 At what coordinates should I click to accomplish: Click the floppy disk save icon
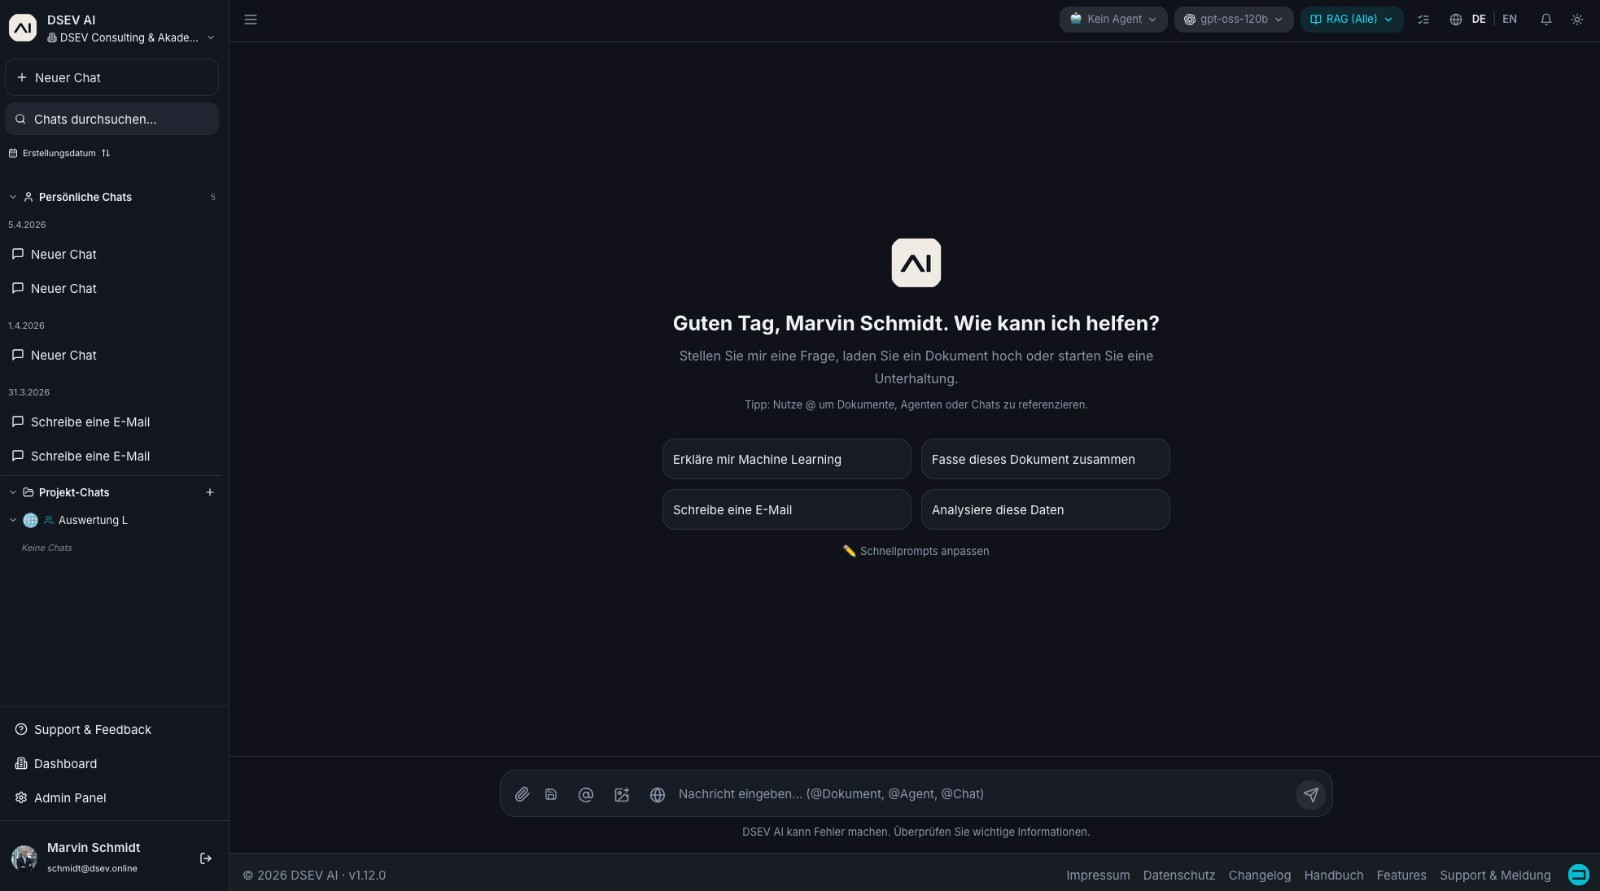click(551, 794)
